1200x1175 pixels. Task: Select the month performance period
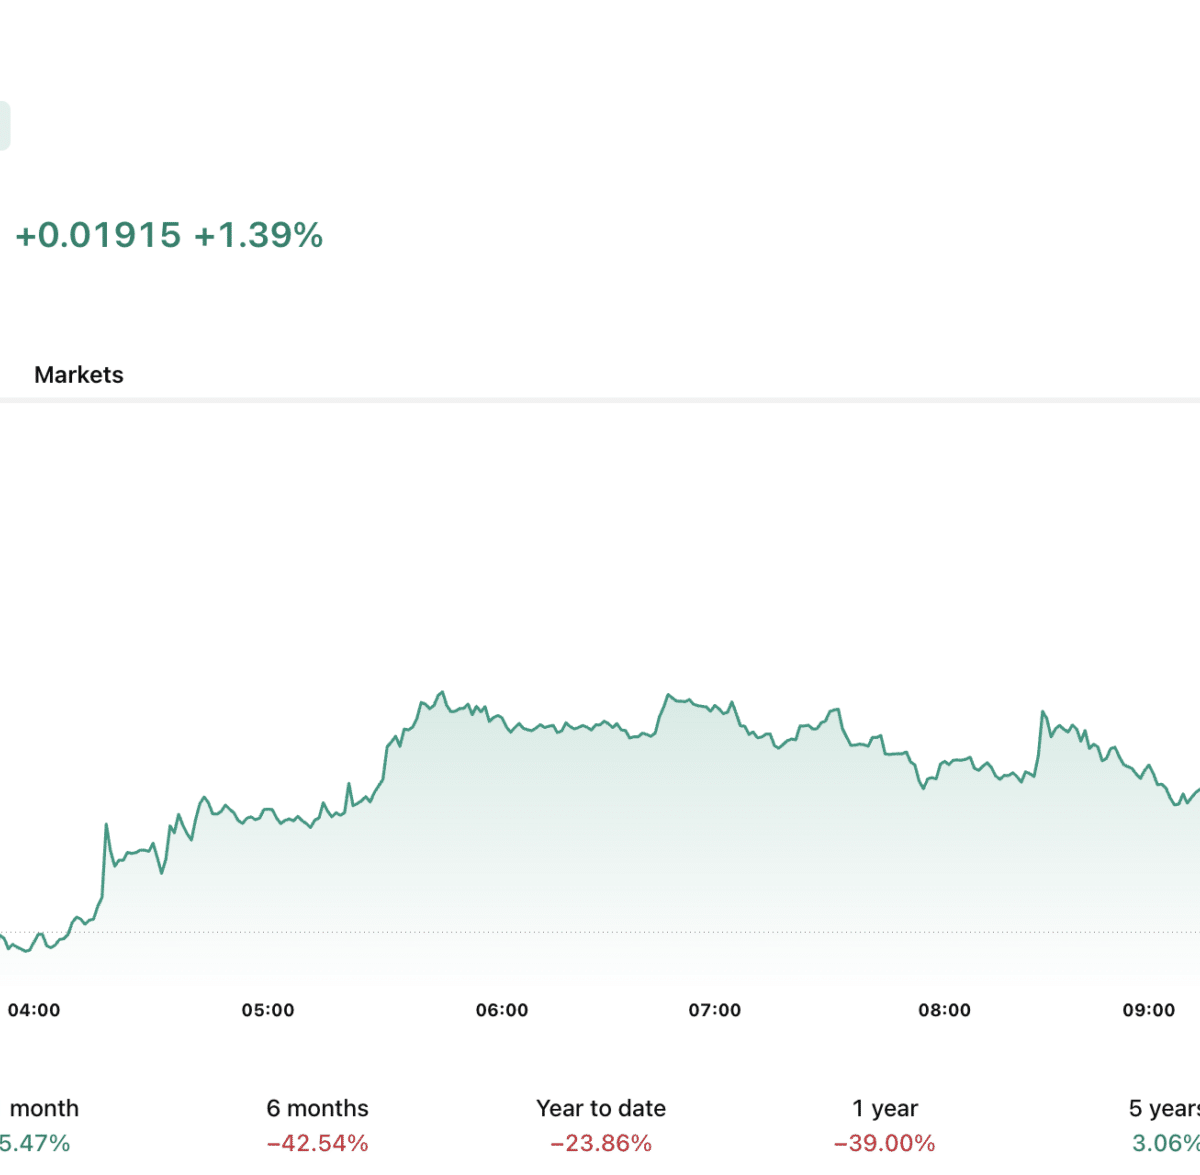[43, 1108]
